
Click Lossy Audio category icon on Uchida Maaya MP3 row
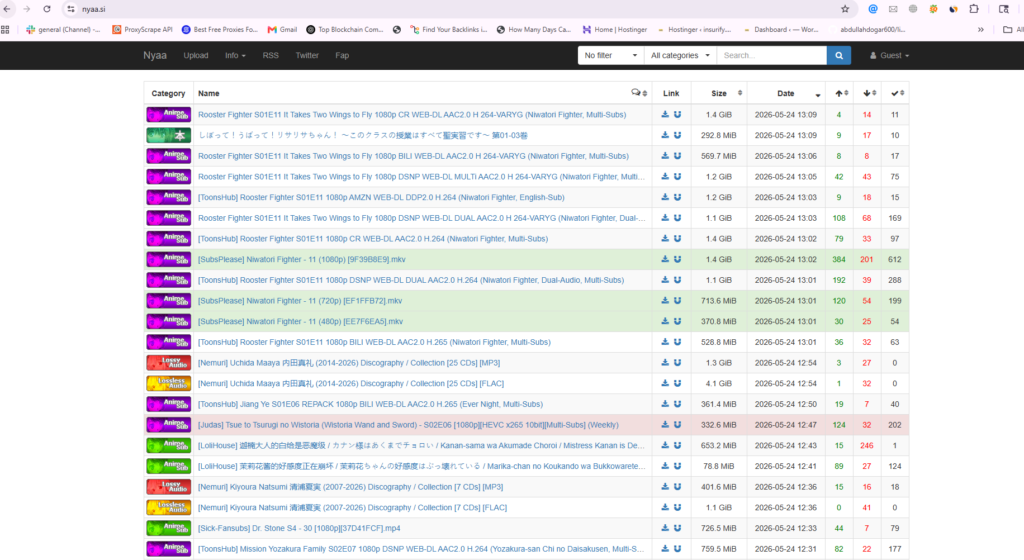click(x=168, y=363)
